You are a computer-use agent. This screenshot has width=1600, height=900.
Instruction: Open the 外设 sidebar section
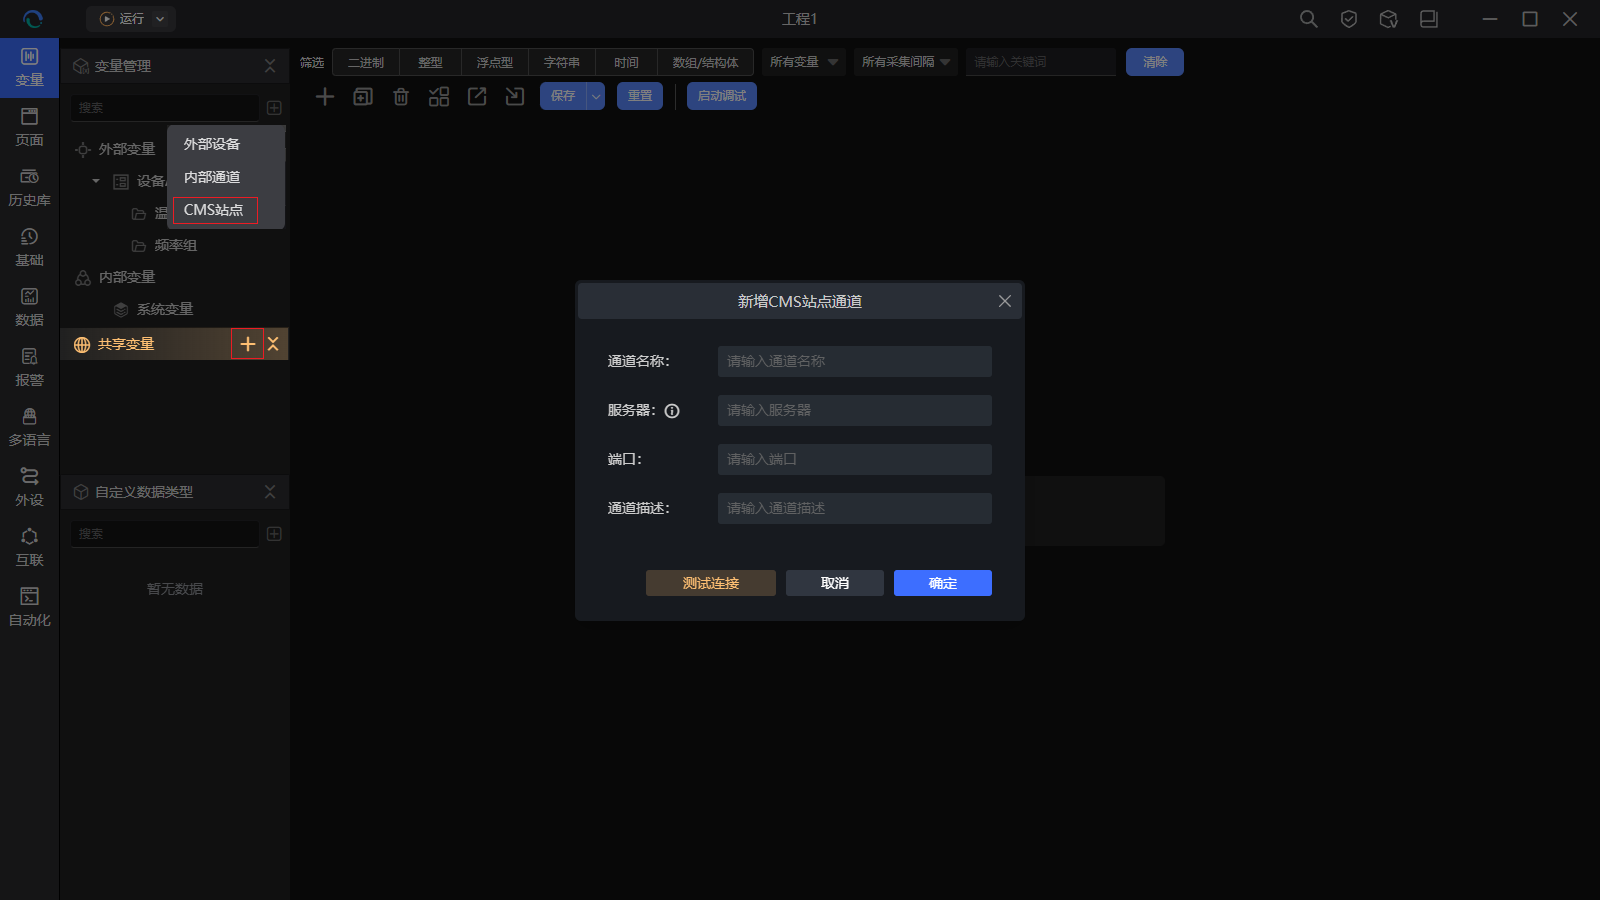point(29,488)
